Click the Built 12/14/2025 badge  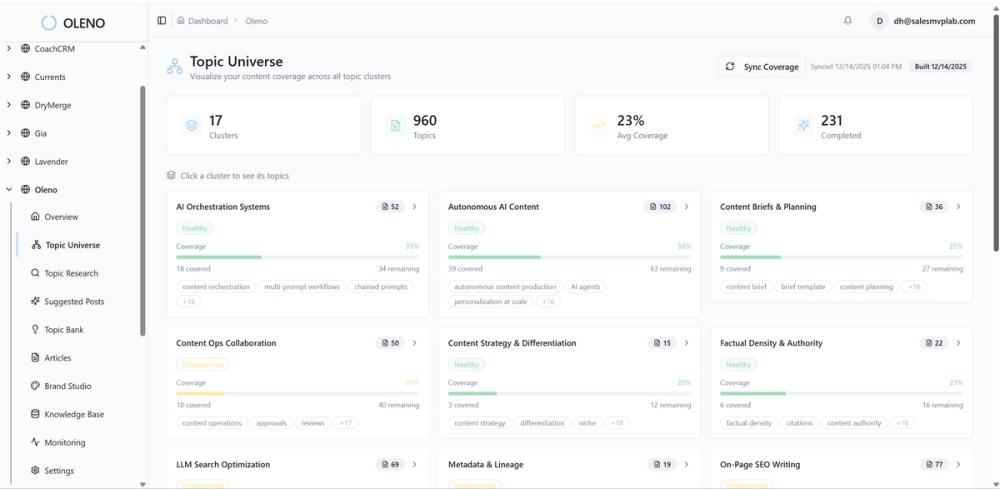[941, 66]
